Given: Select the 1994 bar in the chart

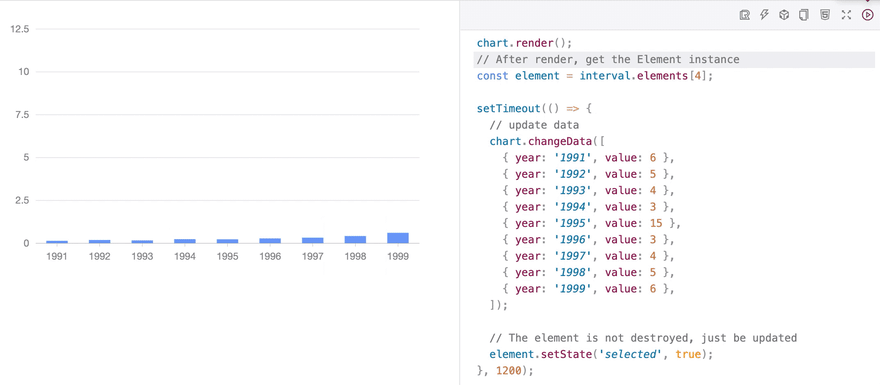Looking at the screenshot, I should 185,241.
